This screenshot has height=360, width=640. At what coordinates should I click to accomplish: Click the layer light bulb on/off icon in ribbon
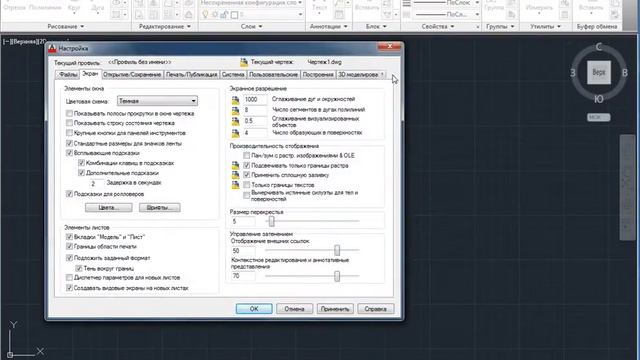[x=205, y=15]
